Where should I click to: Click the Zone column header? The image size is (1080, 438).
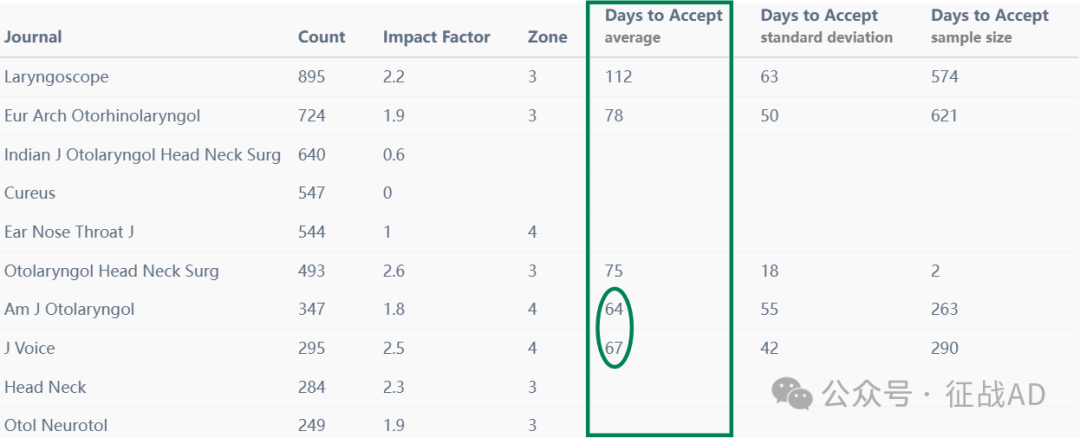[548, 36]
